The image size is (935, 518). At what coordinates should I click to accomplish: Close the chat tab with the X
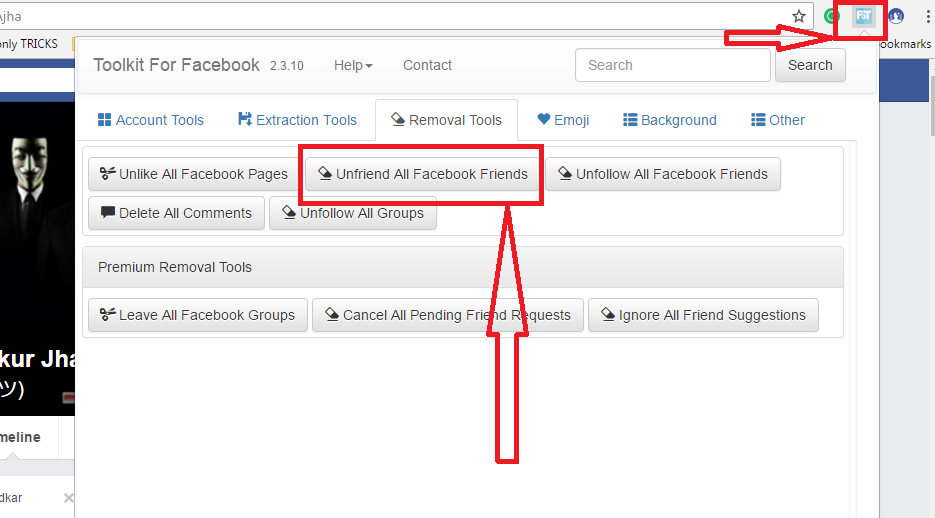[x=69, y=498]
